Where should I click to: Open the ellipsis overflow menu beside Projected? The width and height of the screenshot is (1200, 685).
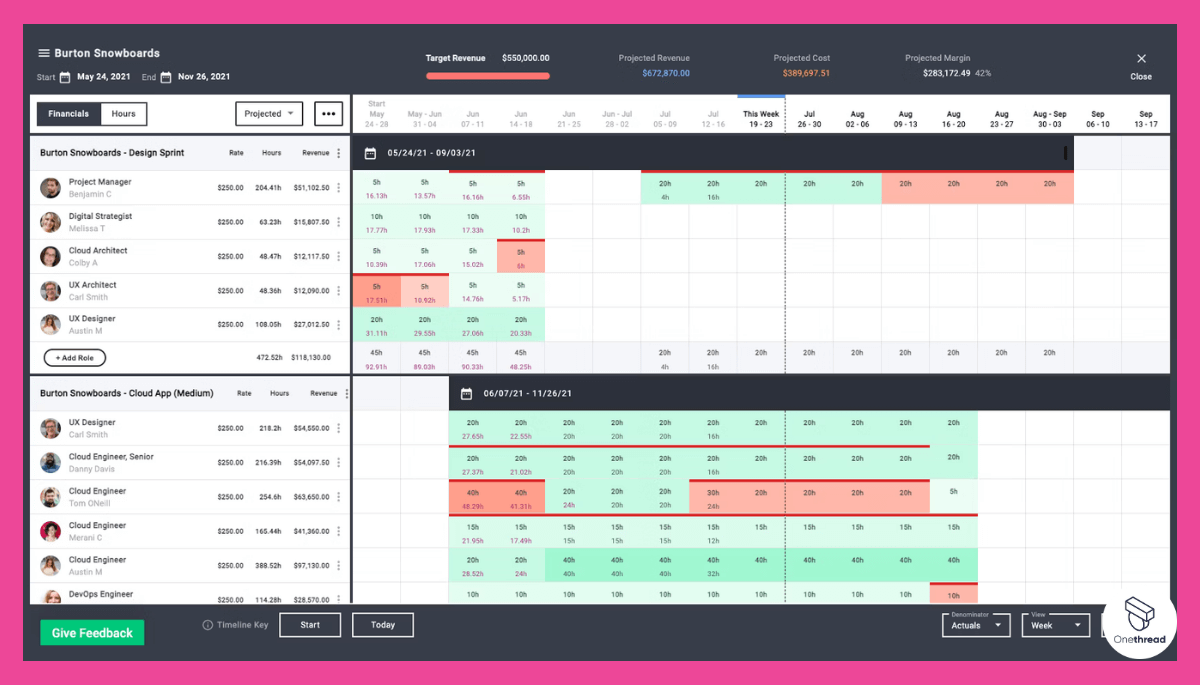coord(328,114)
